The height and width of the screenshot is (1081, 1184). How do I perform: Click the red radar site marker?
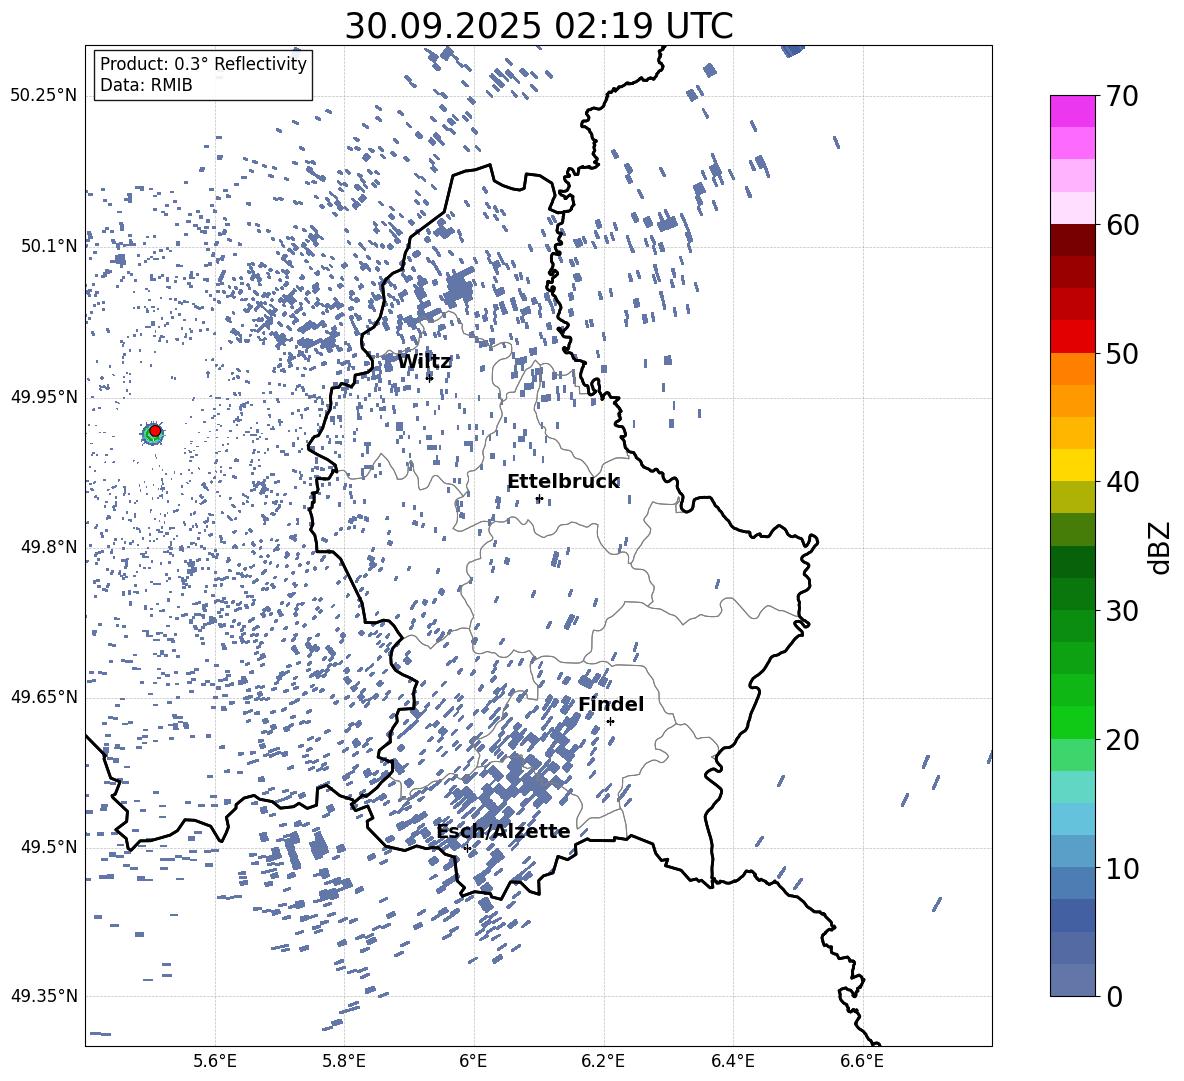click(x=155, y=431)
